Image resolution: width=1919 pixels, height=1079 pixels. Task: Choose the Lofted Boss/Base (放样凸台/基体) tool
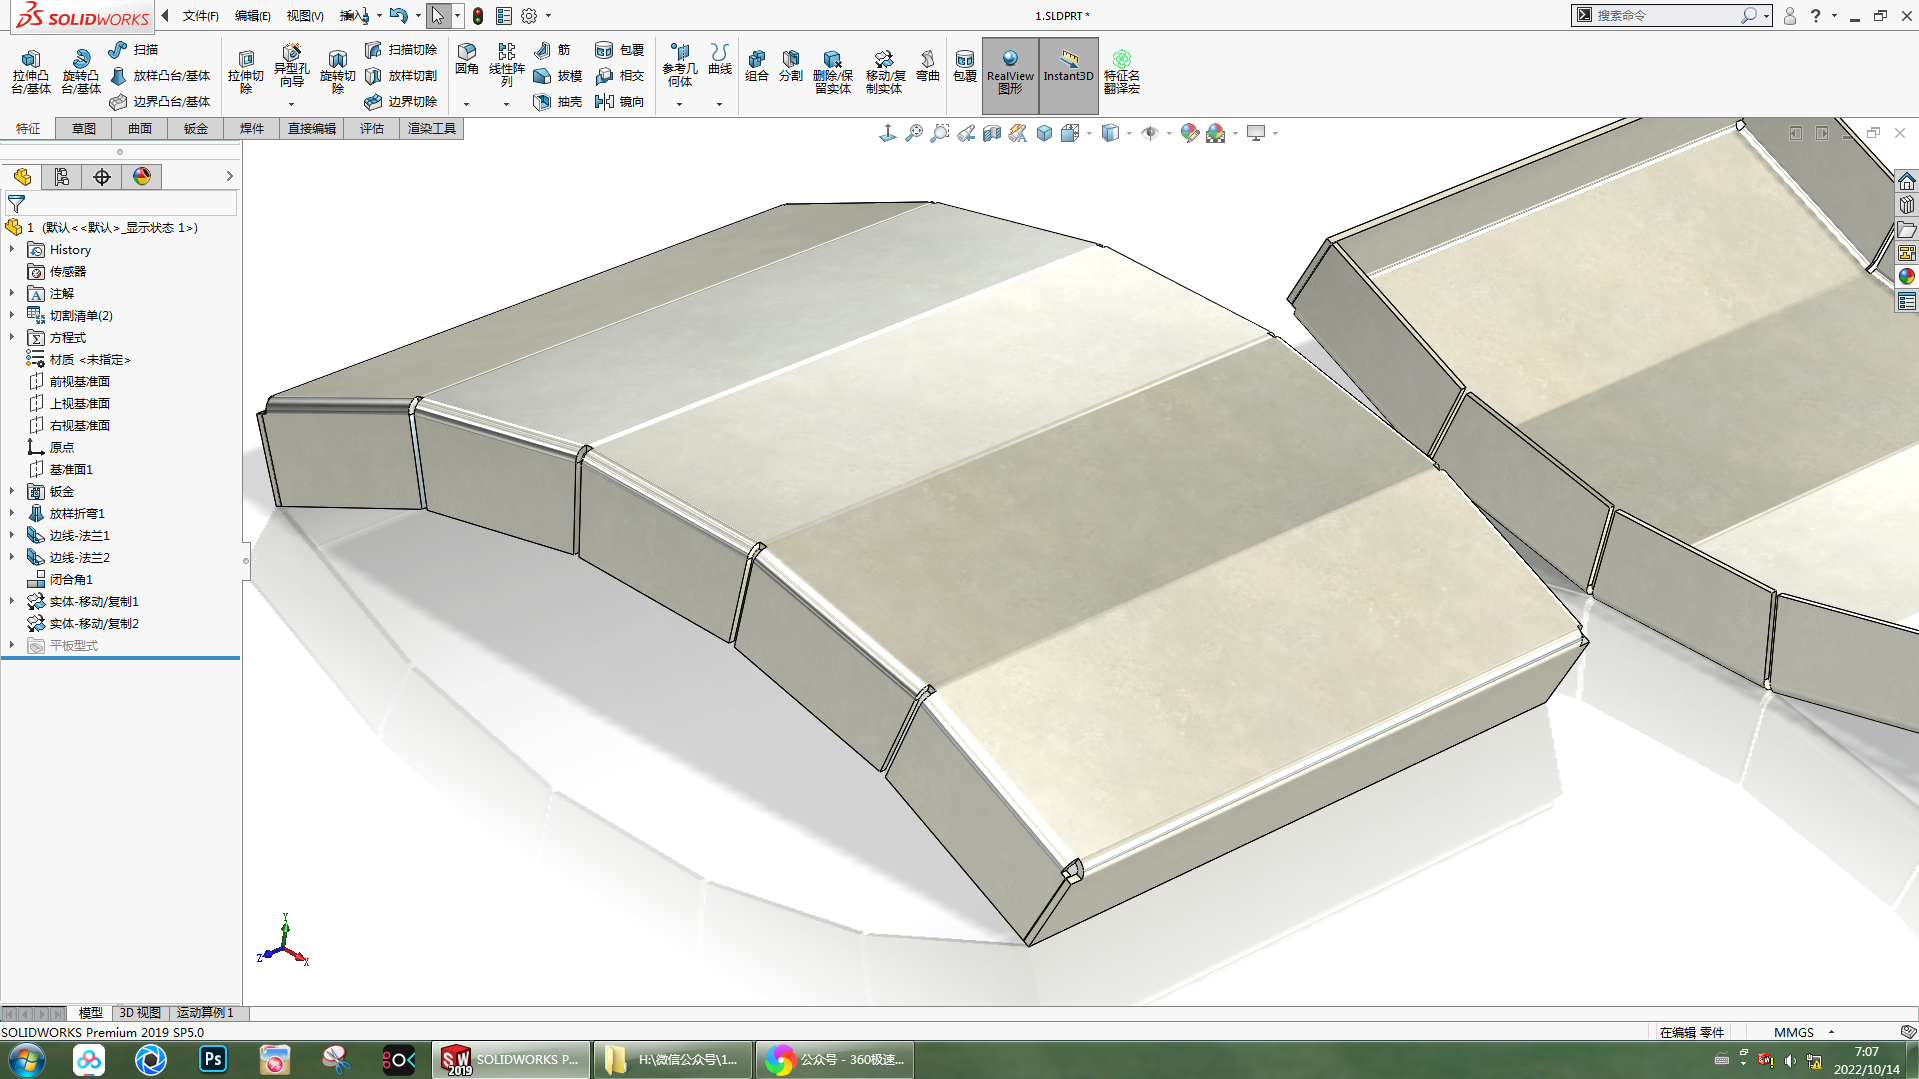tap(160, 75)
